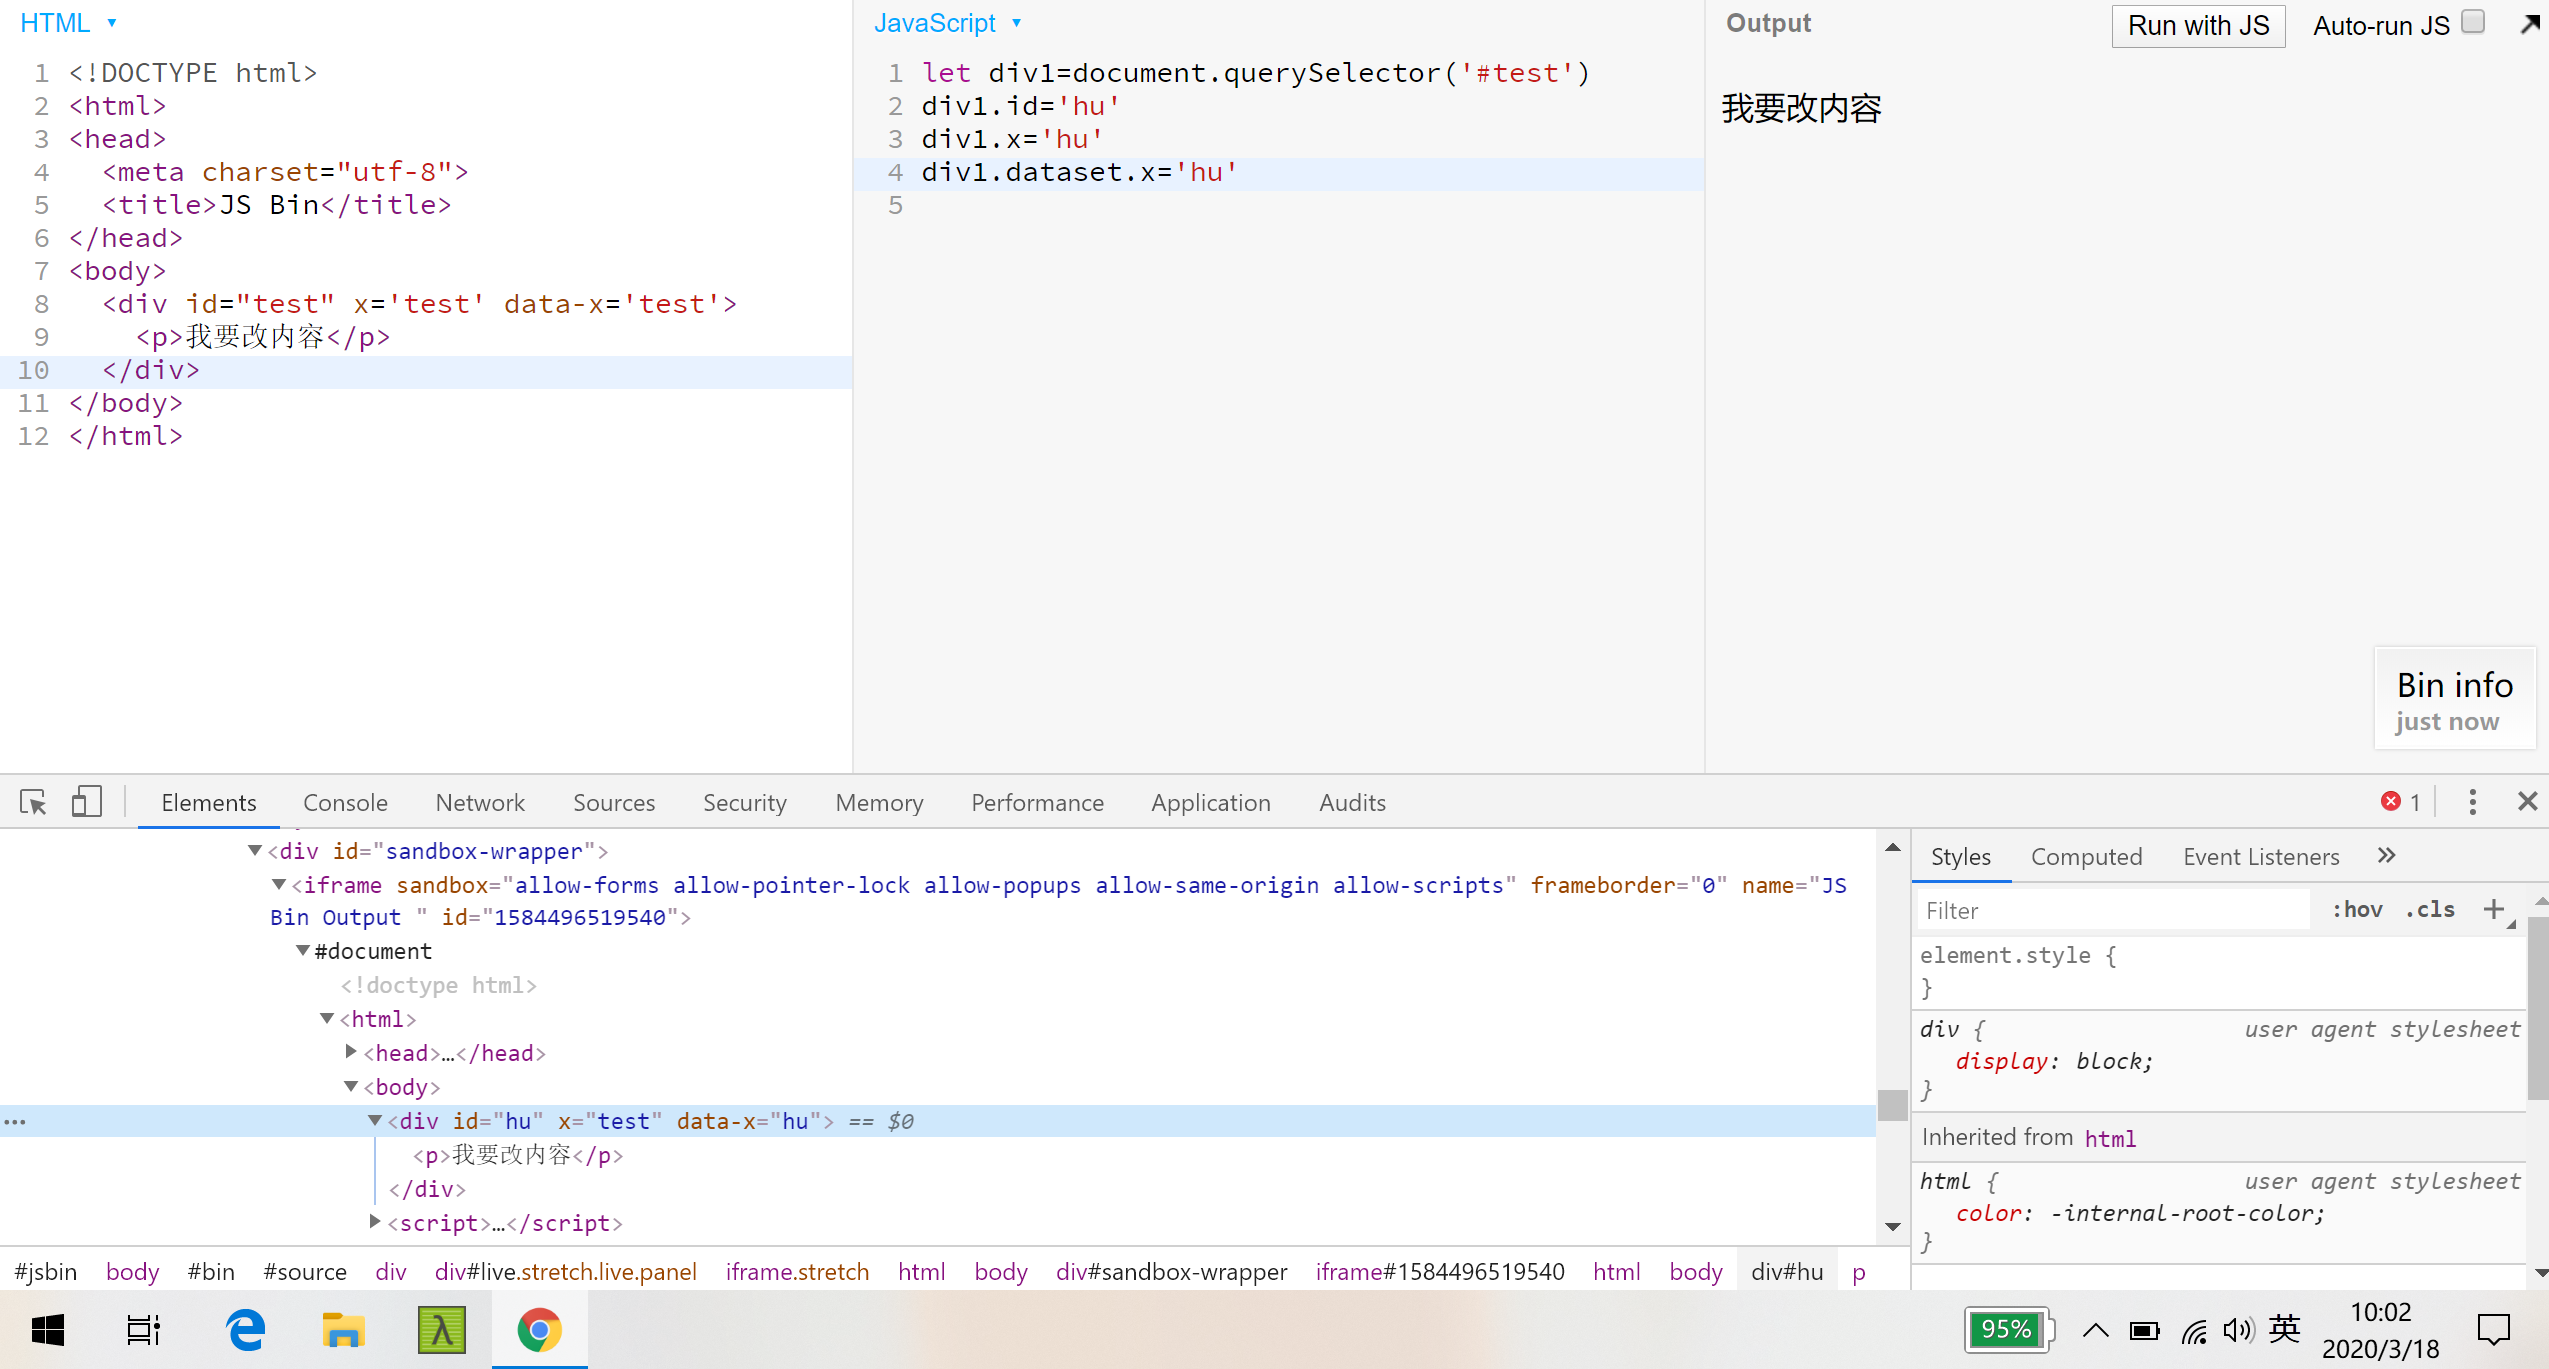This screenshot has width=2549, height=1369.
Task: Toggle .cls element classes panel
Action: pyautogui.click(x=2430, y=910)
